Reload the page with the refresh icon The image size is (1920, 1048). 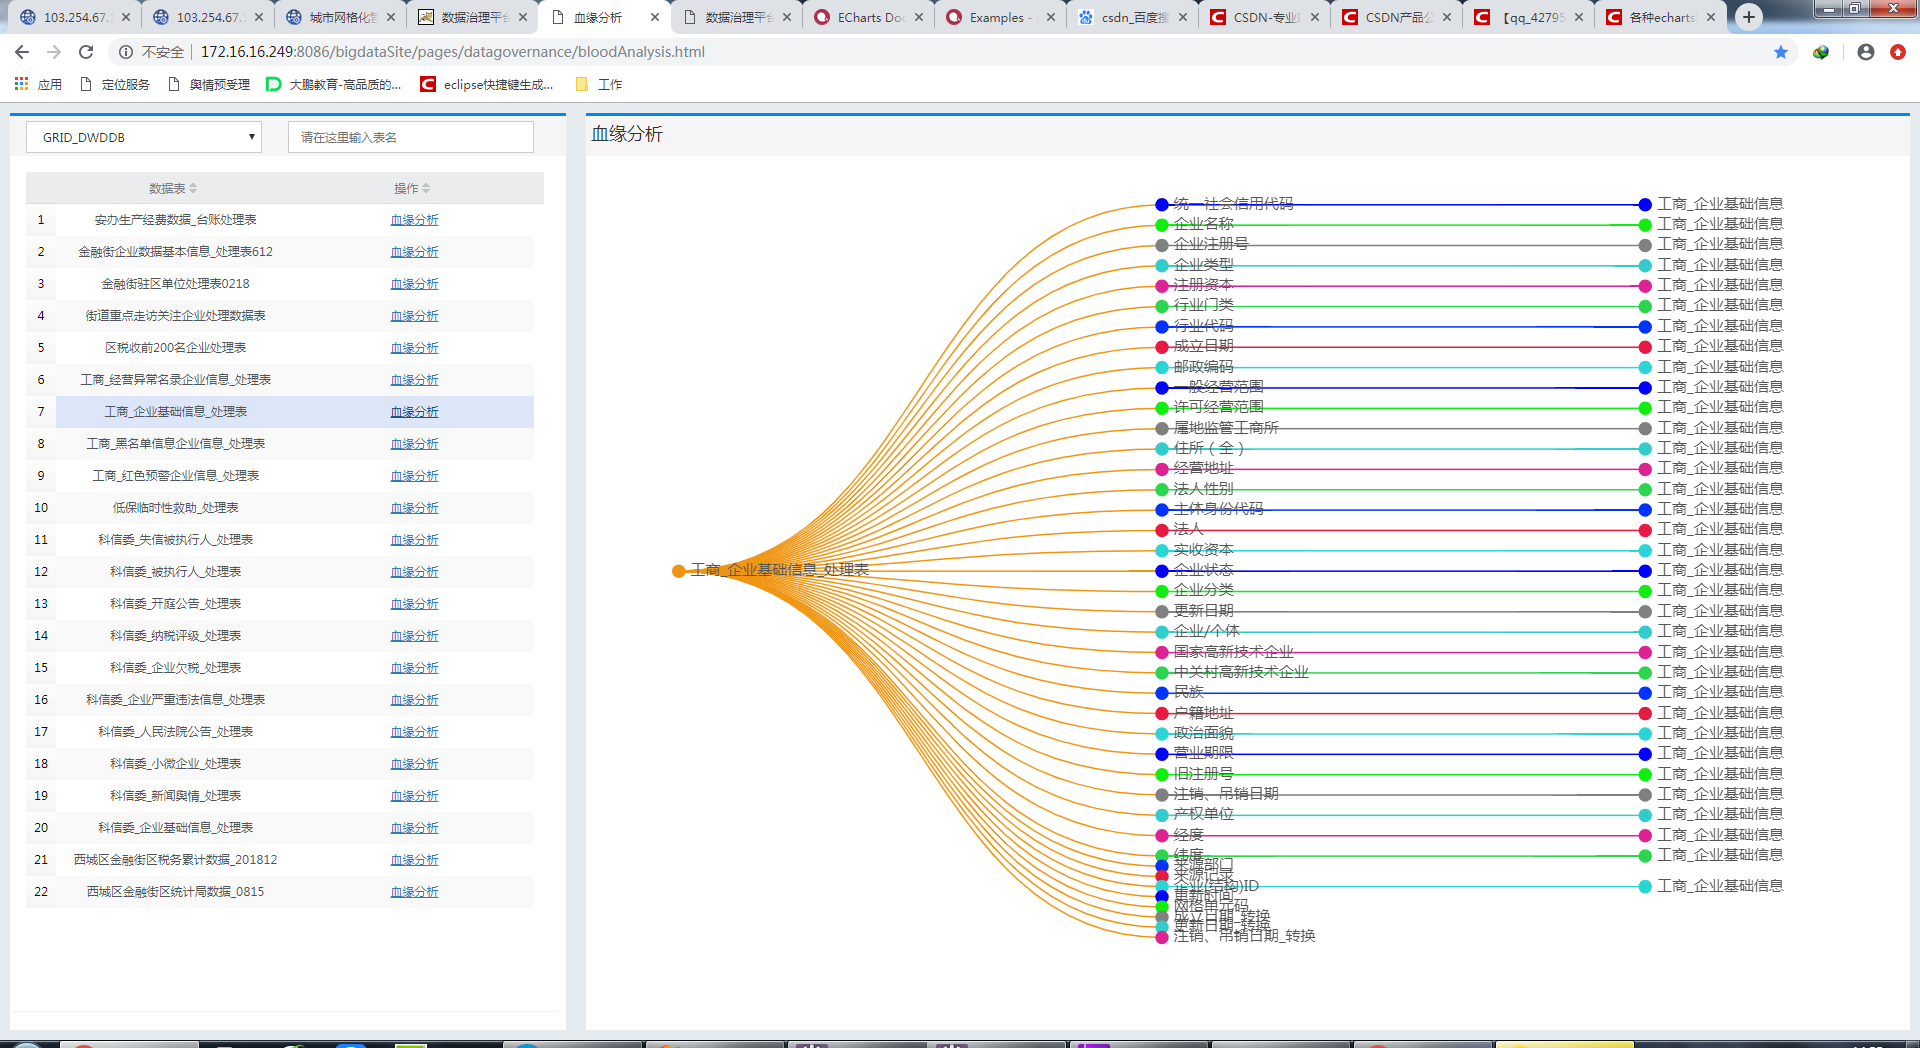coord(86,52)
